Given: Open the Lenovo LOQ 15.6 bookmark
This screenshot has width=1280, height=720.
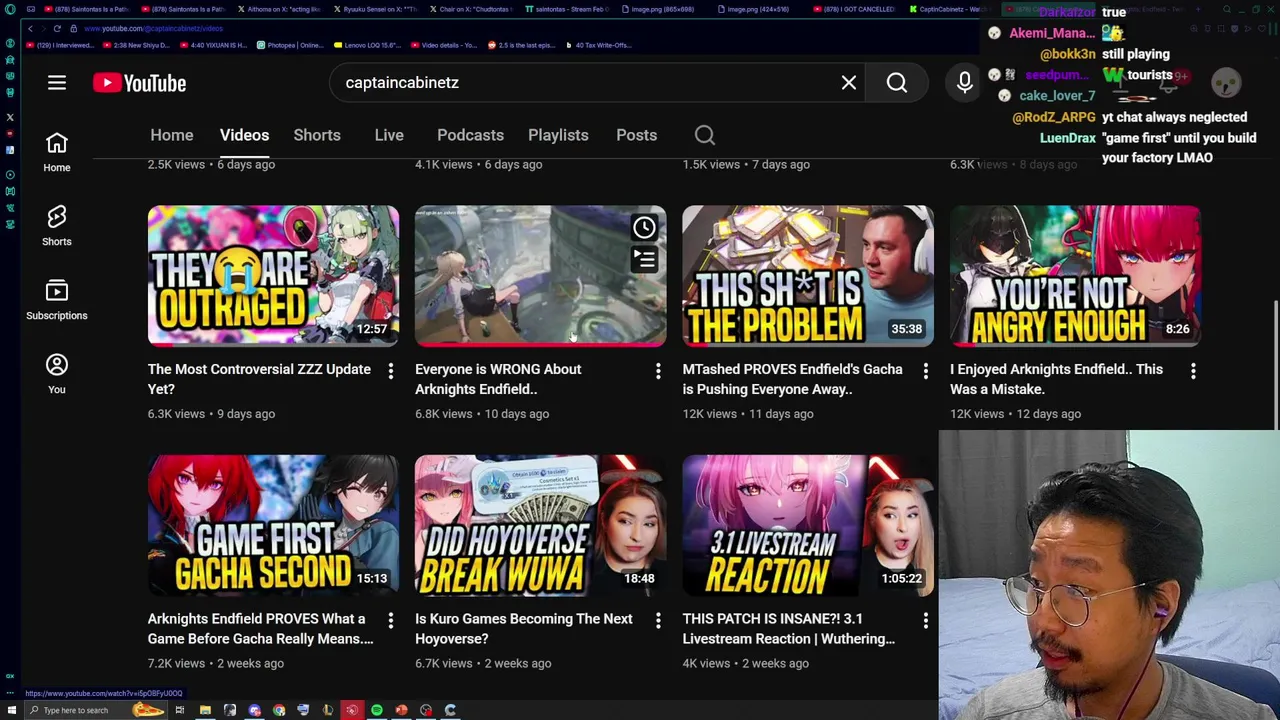Looking at the screenshot, I should [369, 45].
